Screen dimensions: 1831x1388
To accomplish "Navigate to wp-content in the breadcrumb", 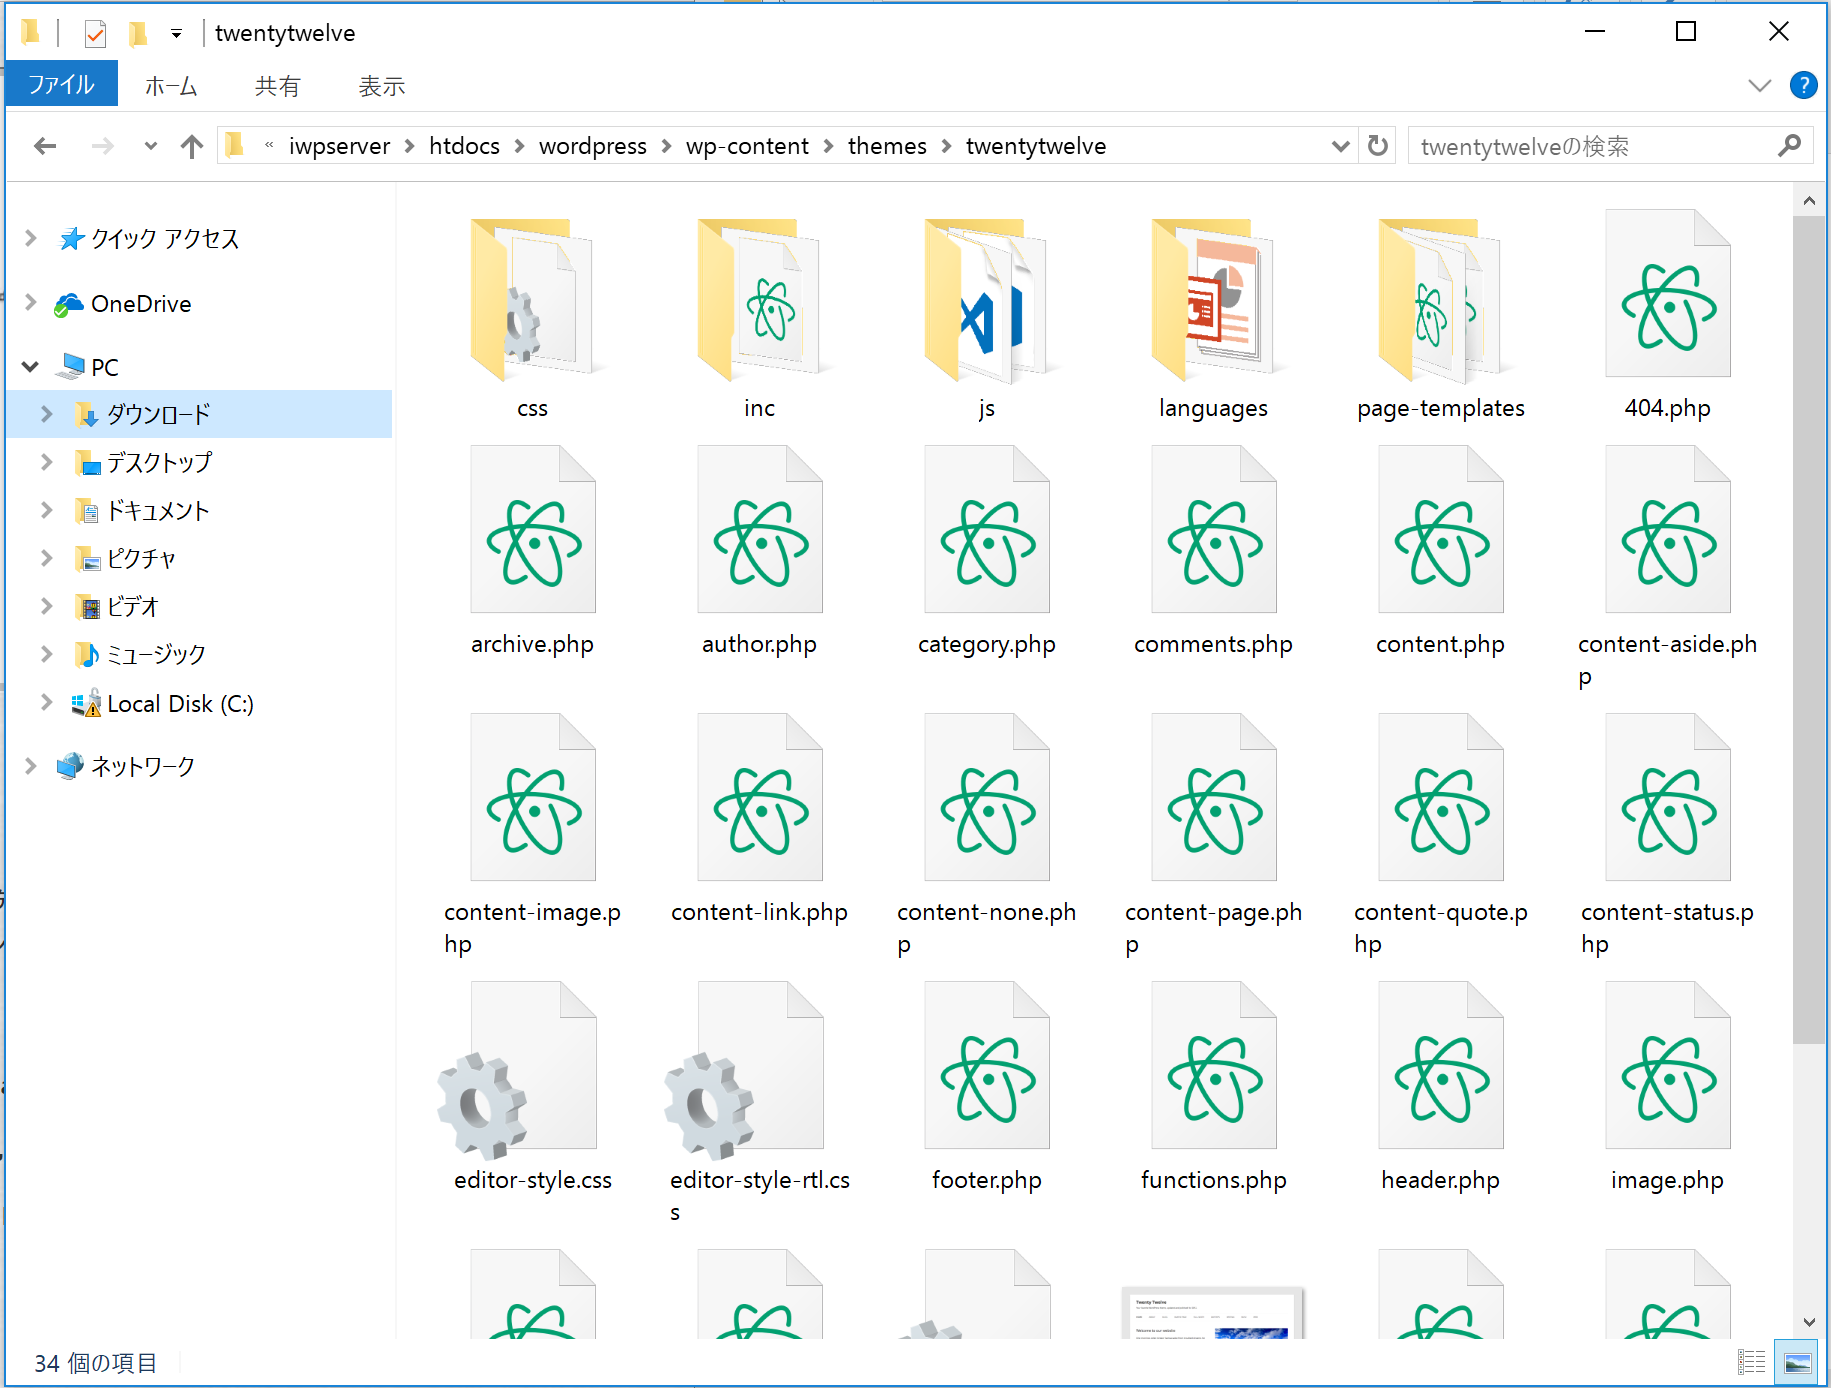I will pos(747,146).
